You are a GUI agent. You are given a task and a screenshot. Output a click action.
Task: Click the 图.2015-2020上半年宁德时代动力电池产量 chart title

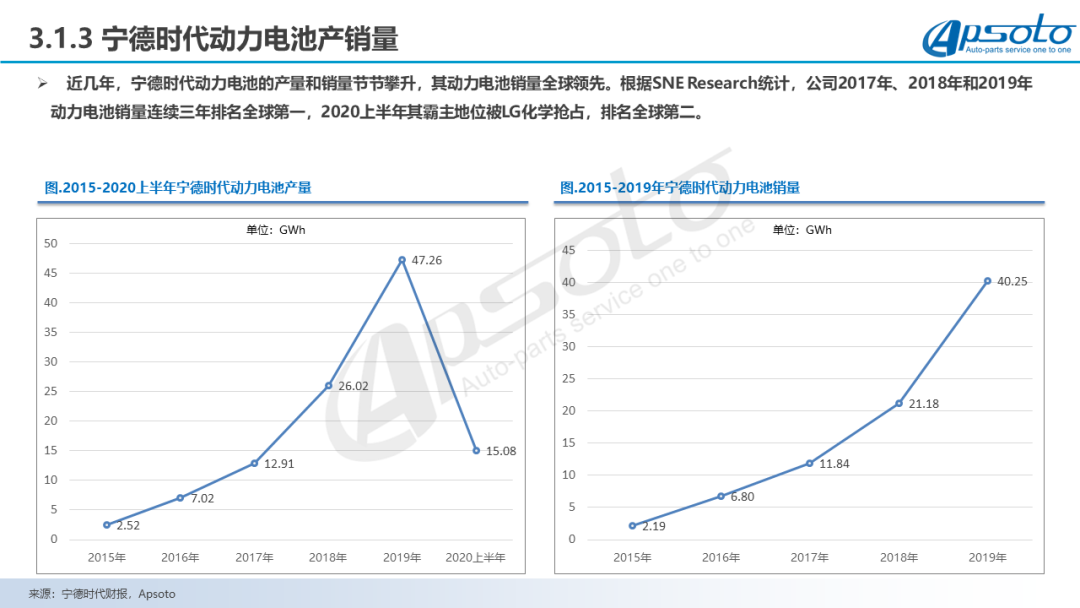point(178,187)
